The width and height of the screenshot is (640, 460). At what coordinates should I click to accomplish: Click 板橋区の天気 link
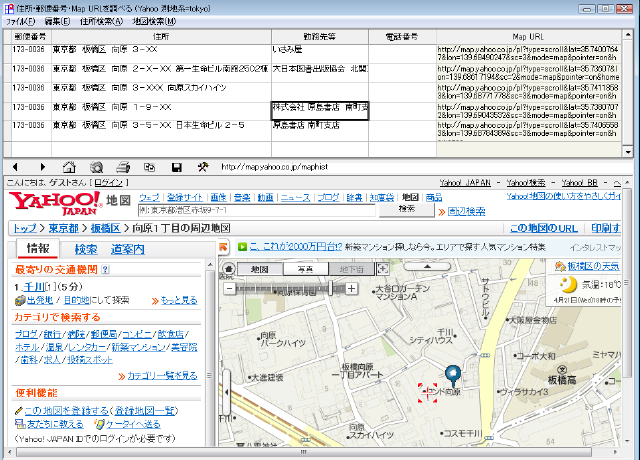[593, 267]
